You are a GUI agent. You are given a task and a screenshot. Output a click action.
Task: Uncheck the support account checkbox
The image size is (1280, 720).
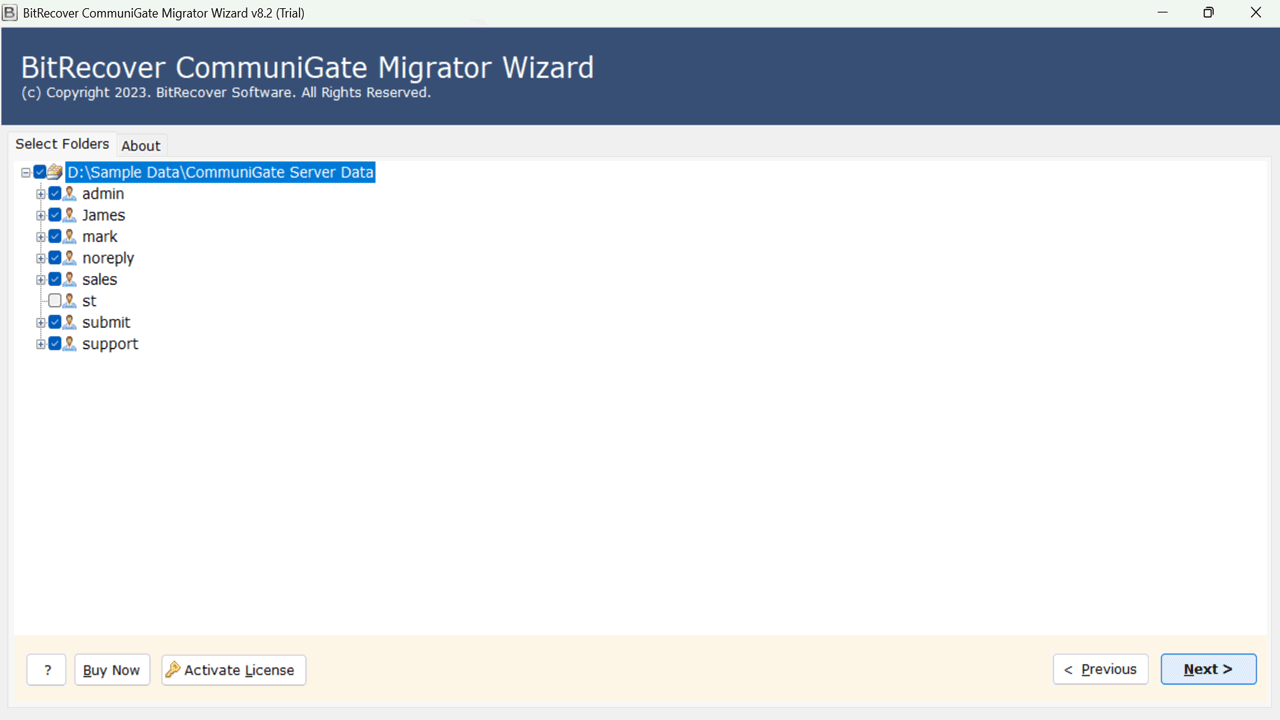coord(55,344)
